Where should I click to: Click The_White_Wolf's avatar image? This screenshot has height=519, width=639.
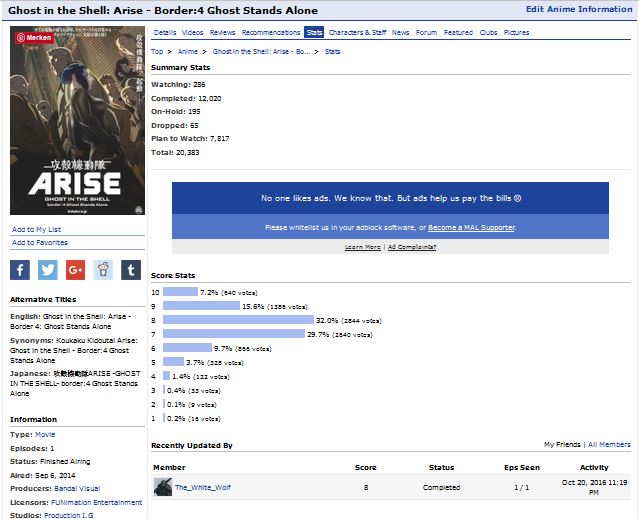162,487
